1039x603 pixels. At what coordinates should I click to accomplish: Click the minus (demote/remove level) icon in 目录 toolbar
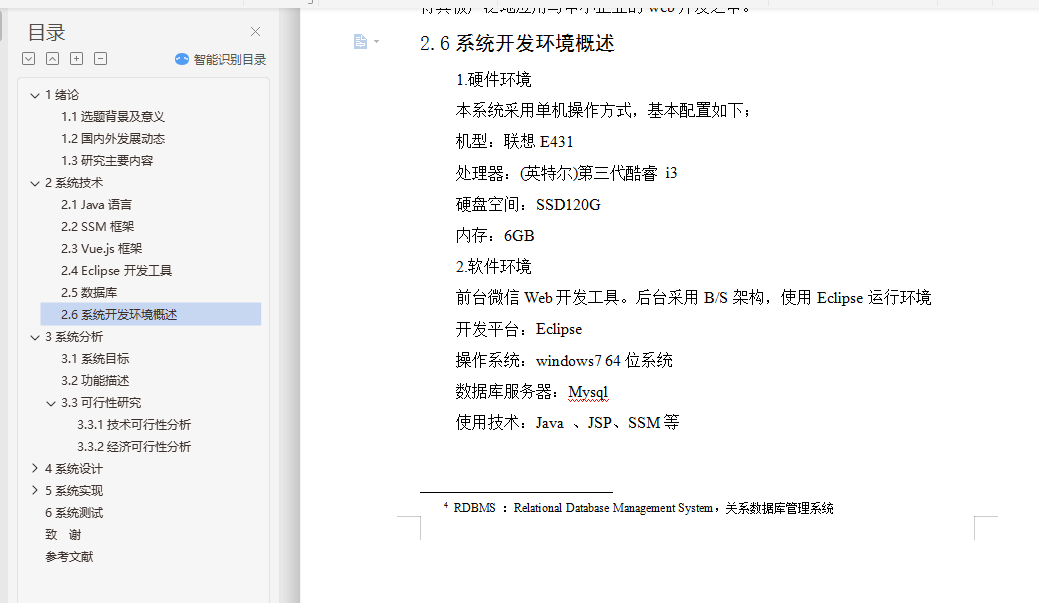coord(100,58)
